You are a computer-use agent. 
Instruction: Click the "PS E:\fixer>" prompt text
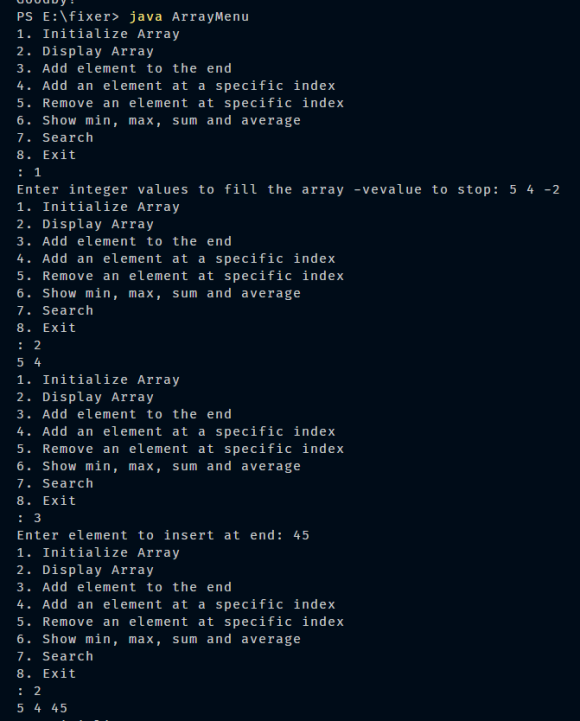point(68,17)
